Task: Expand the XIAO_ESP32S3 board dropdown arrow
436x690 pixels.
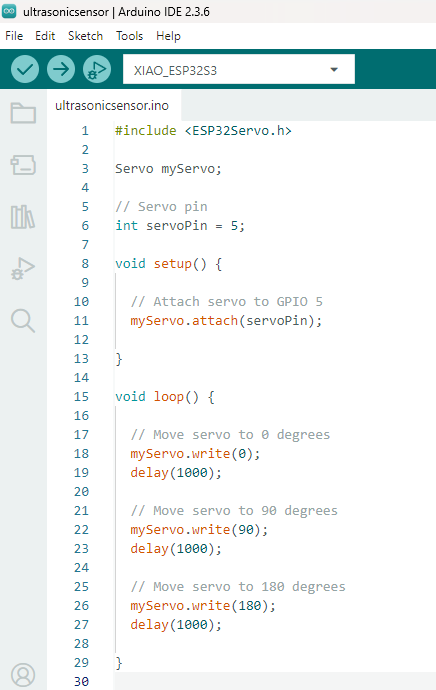Action: pos(334,70)
